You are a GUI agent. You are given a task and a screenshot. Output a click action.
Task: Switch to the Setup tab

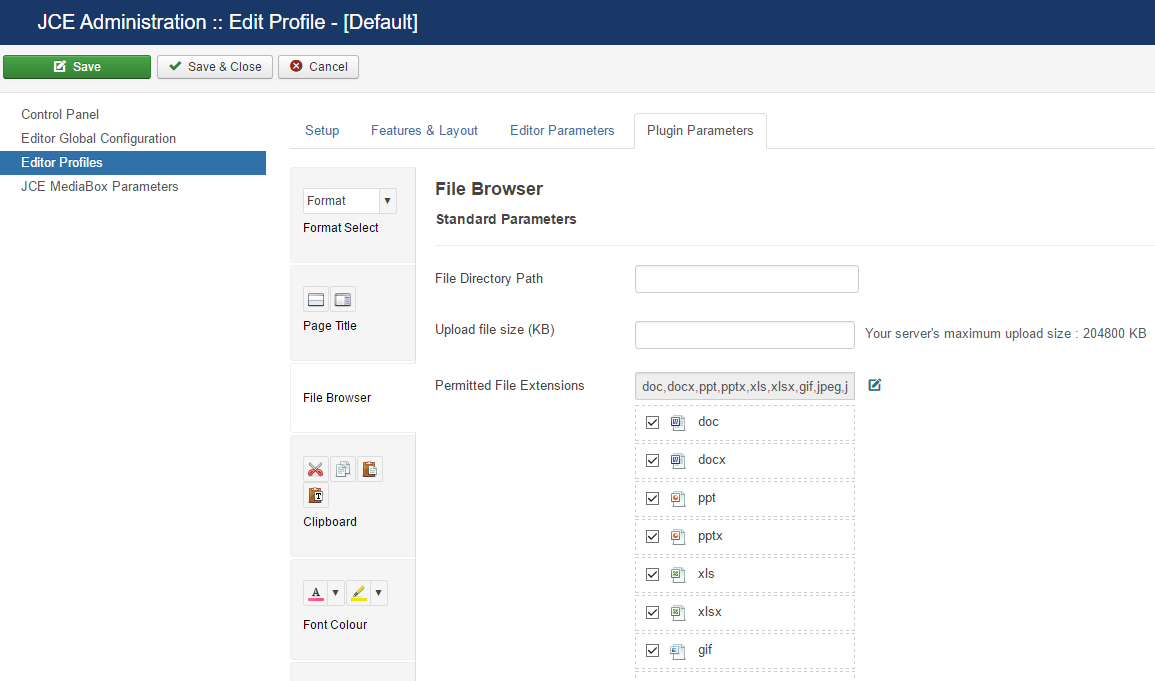[x=322, y=130]
